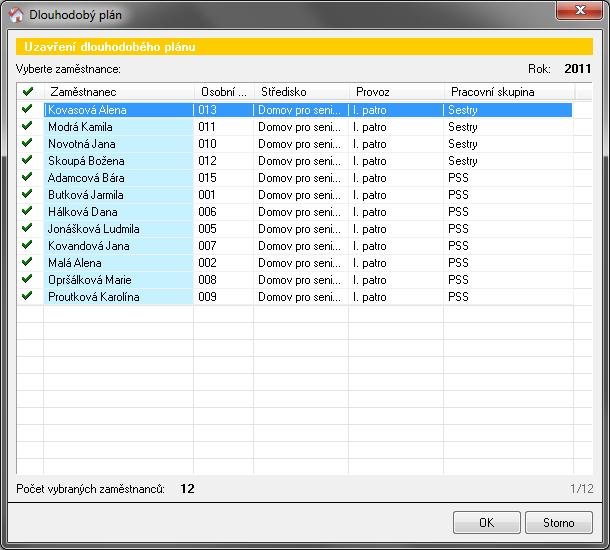The height and width of the screenshot is (550, 610).
Task: Select the name Skoupá Božena
Action: coord(86,161)
